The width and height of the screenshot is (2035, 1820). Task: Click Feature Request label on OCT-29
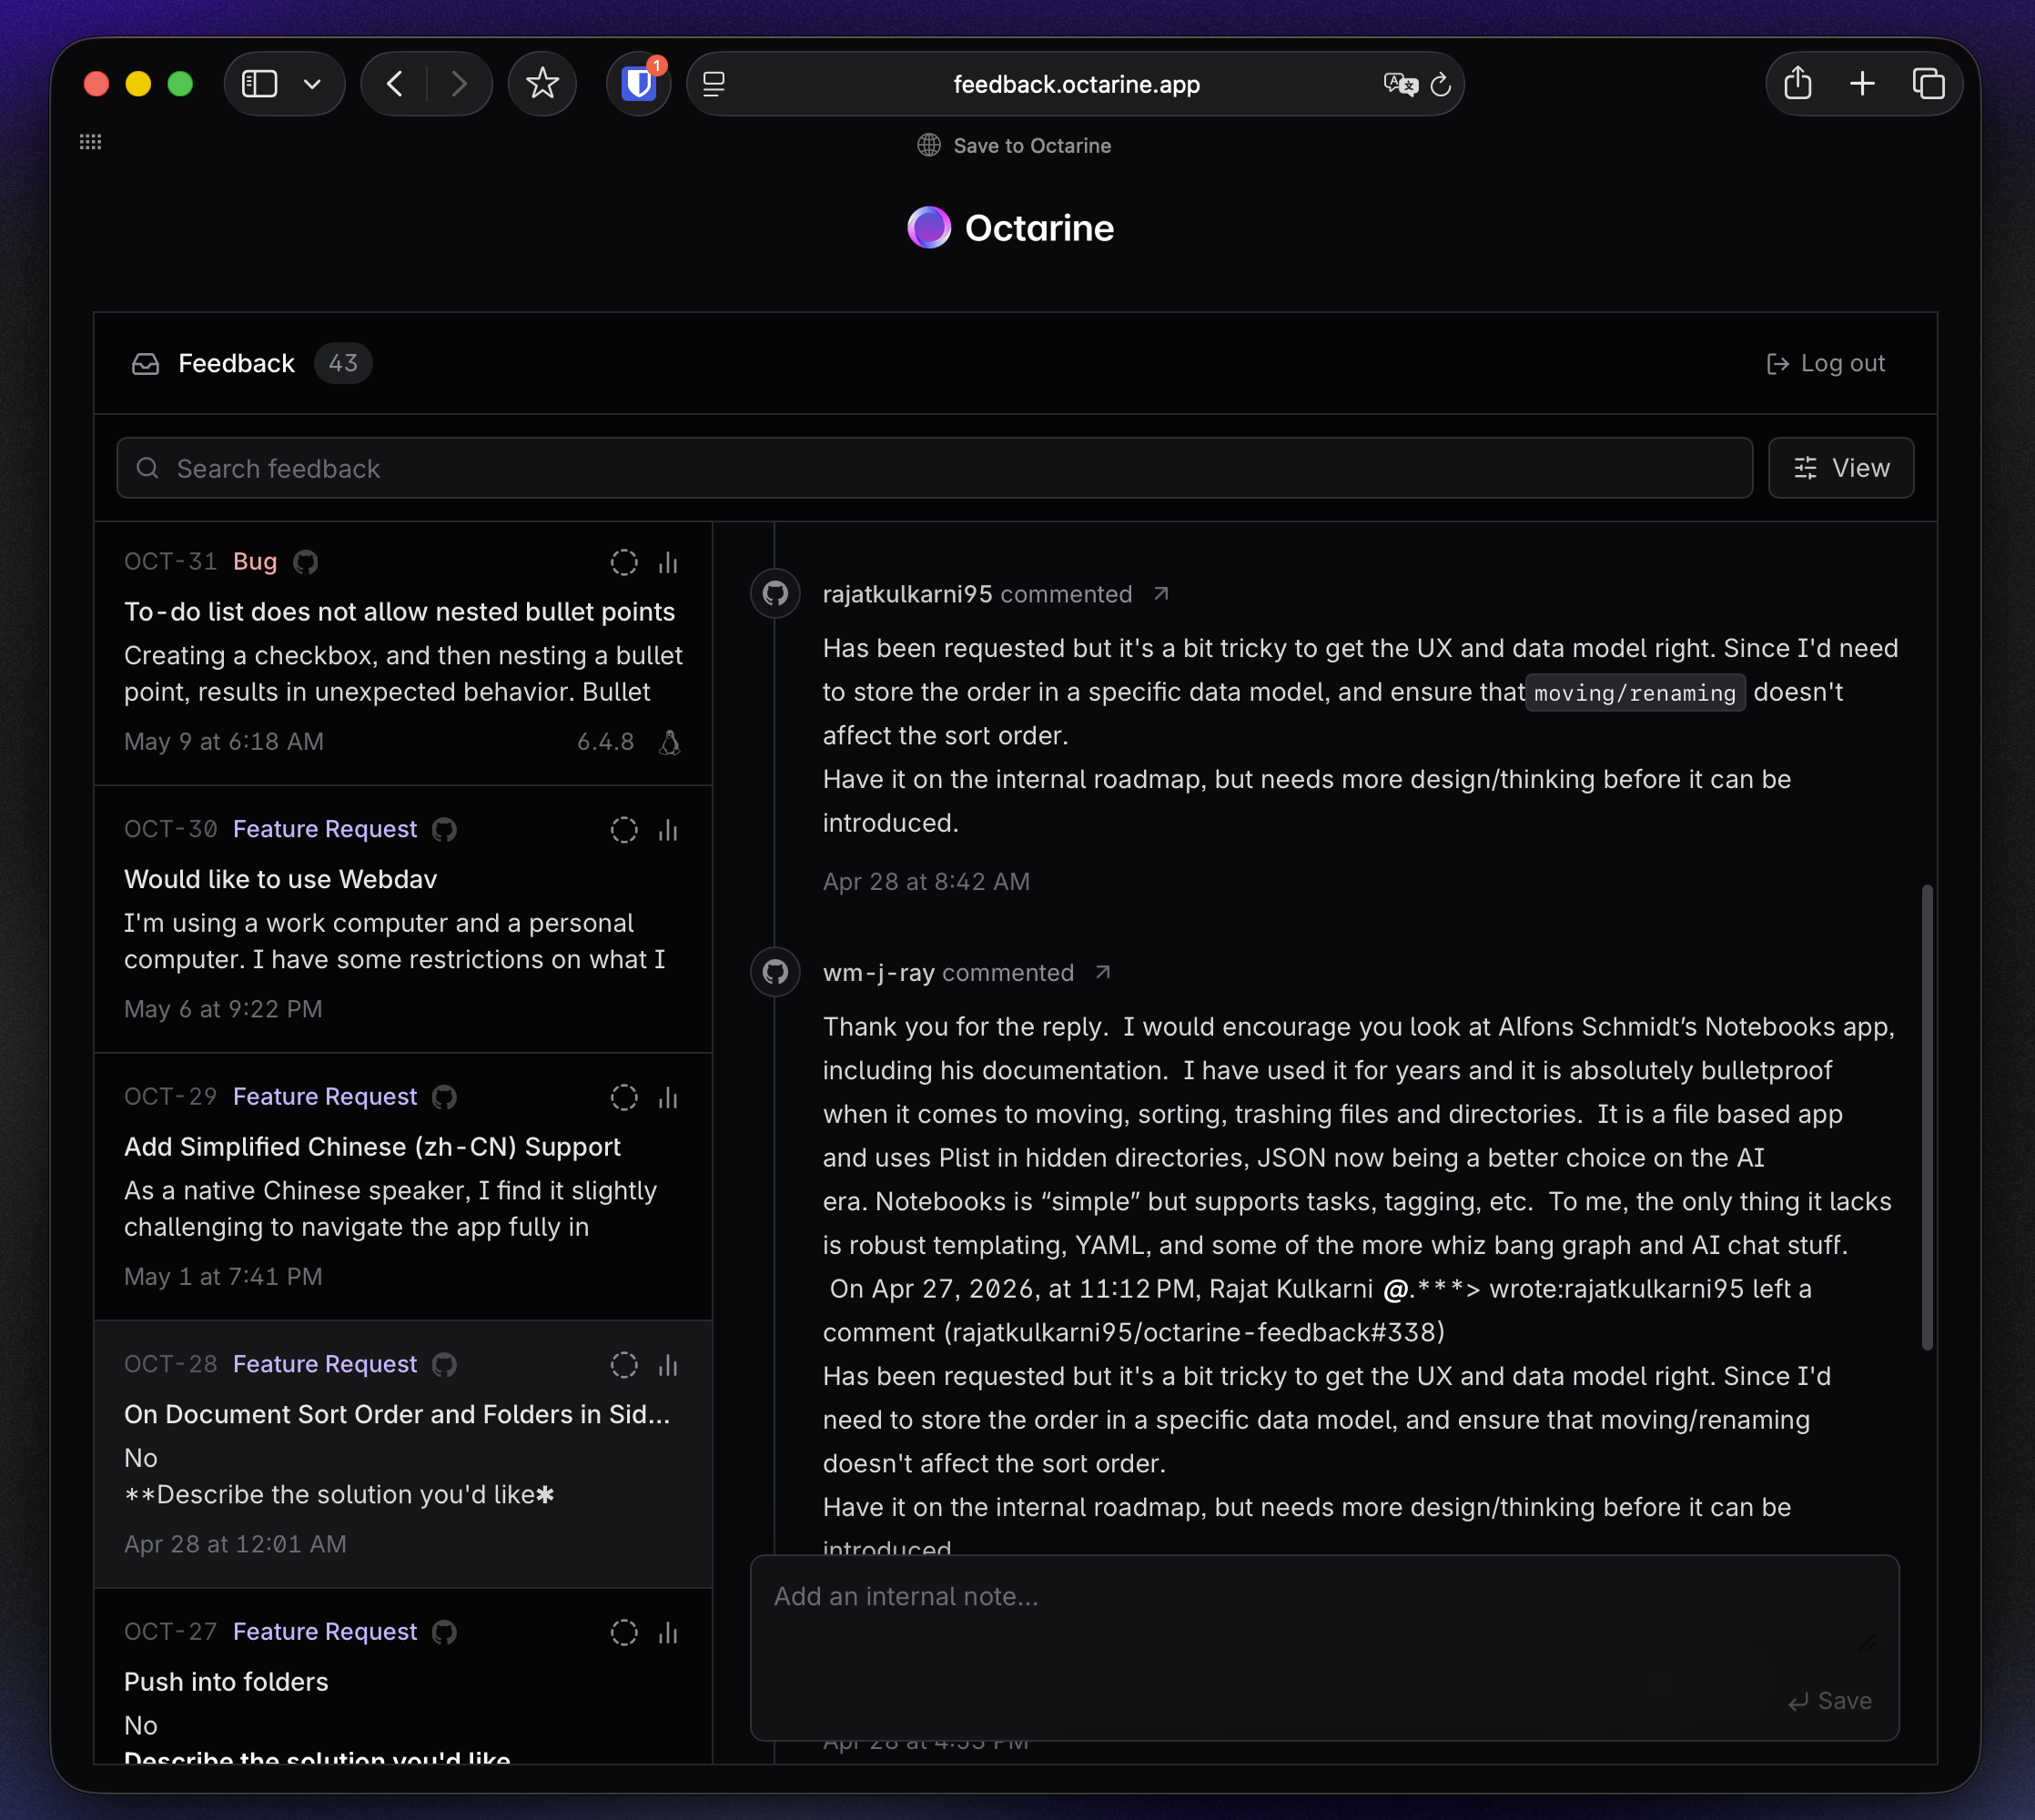tap(325, 1097)
